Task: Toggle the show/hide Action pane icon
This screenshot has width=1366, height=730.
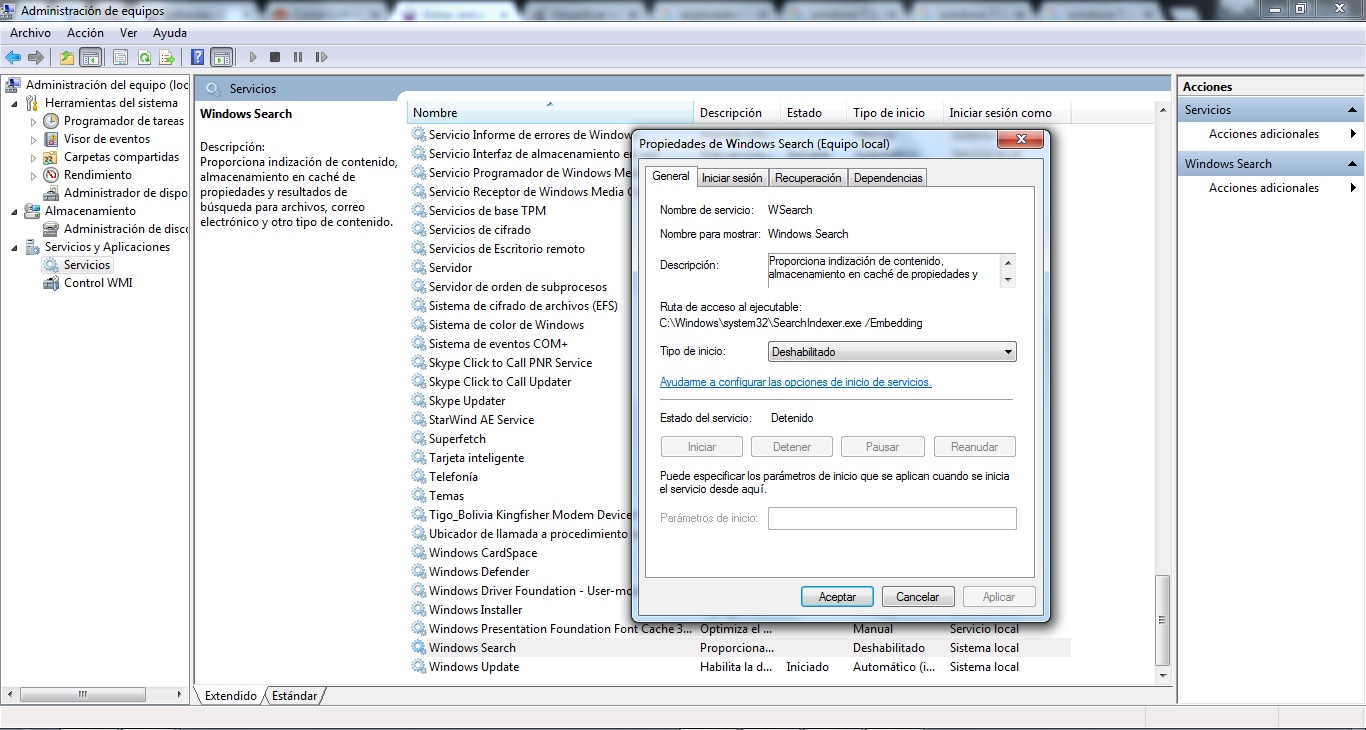Action: [x=221, y=57]
